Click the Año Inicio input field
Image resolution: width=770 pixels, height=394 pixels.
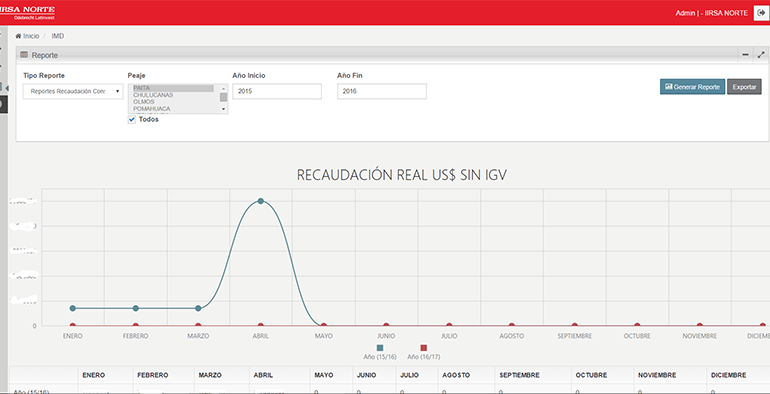pyautogui.click(x=277, y=91)
